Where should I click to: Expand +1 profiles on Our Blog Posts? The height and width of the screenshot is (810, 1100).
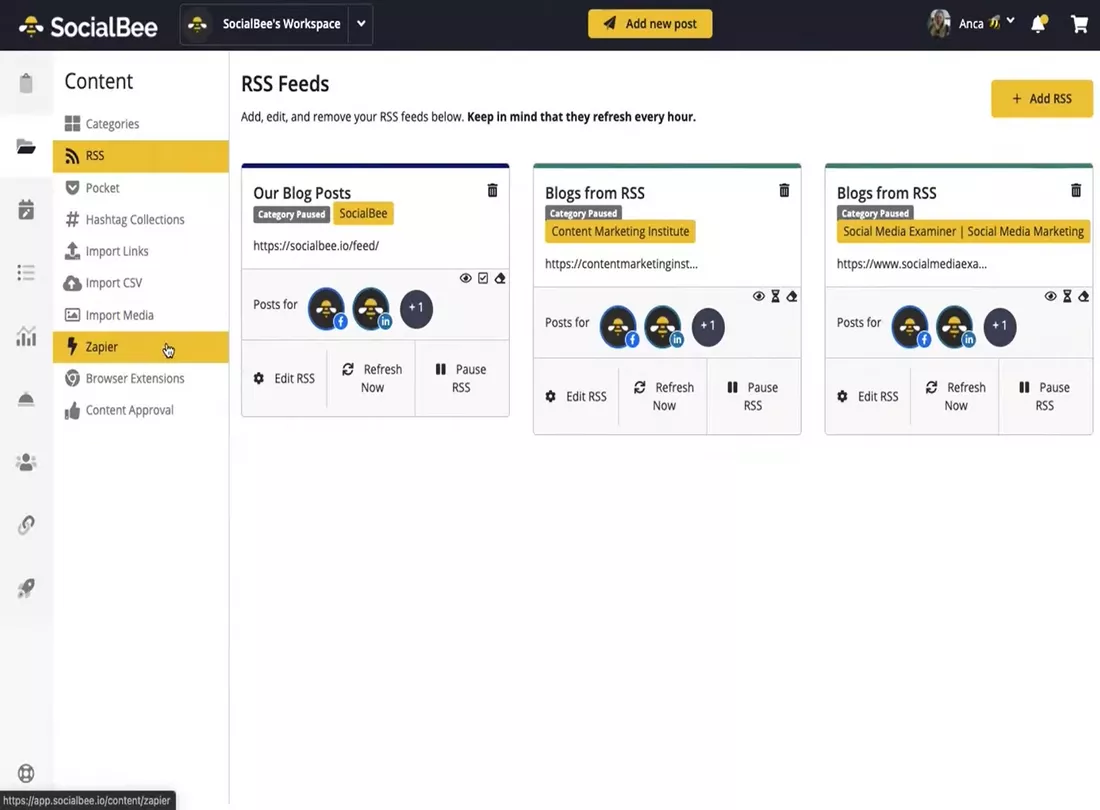(x=416, y=309)
